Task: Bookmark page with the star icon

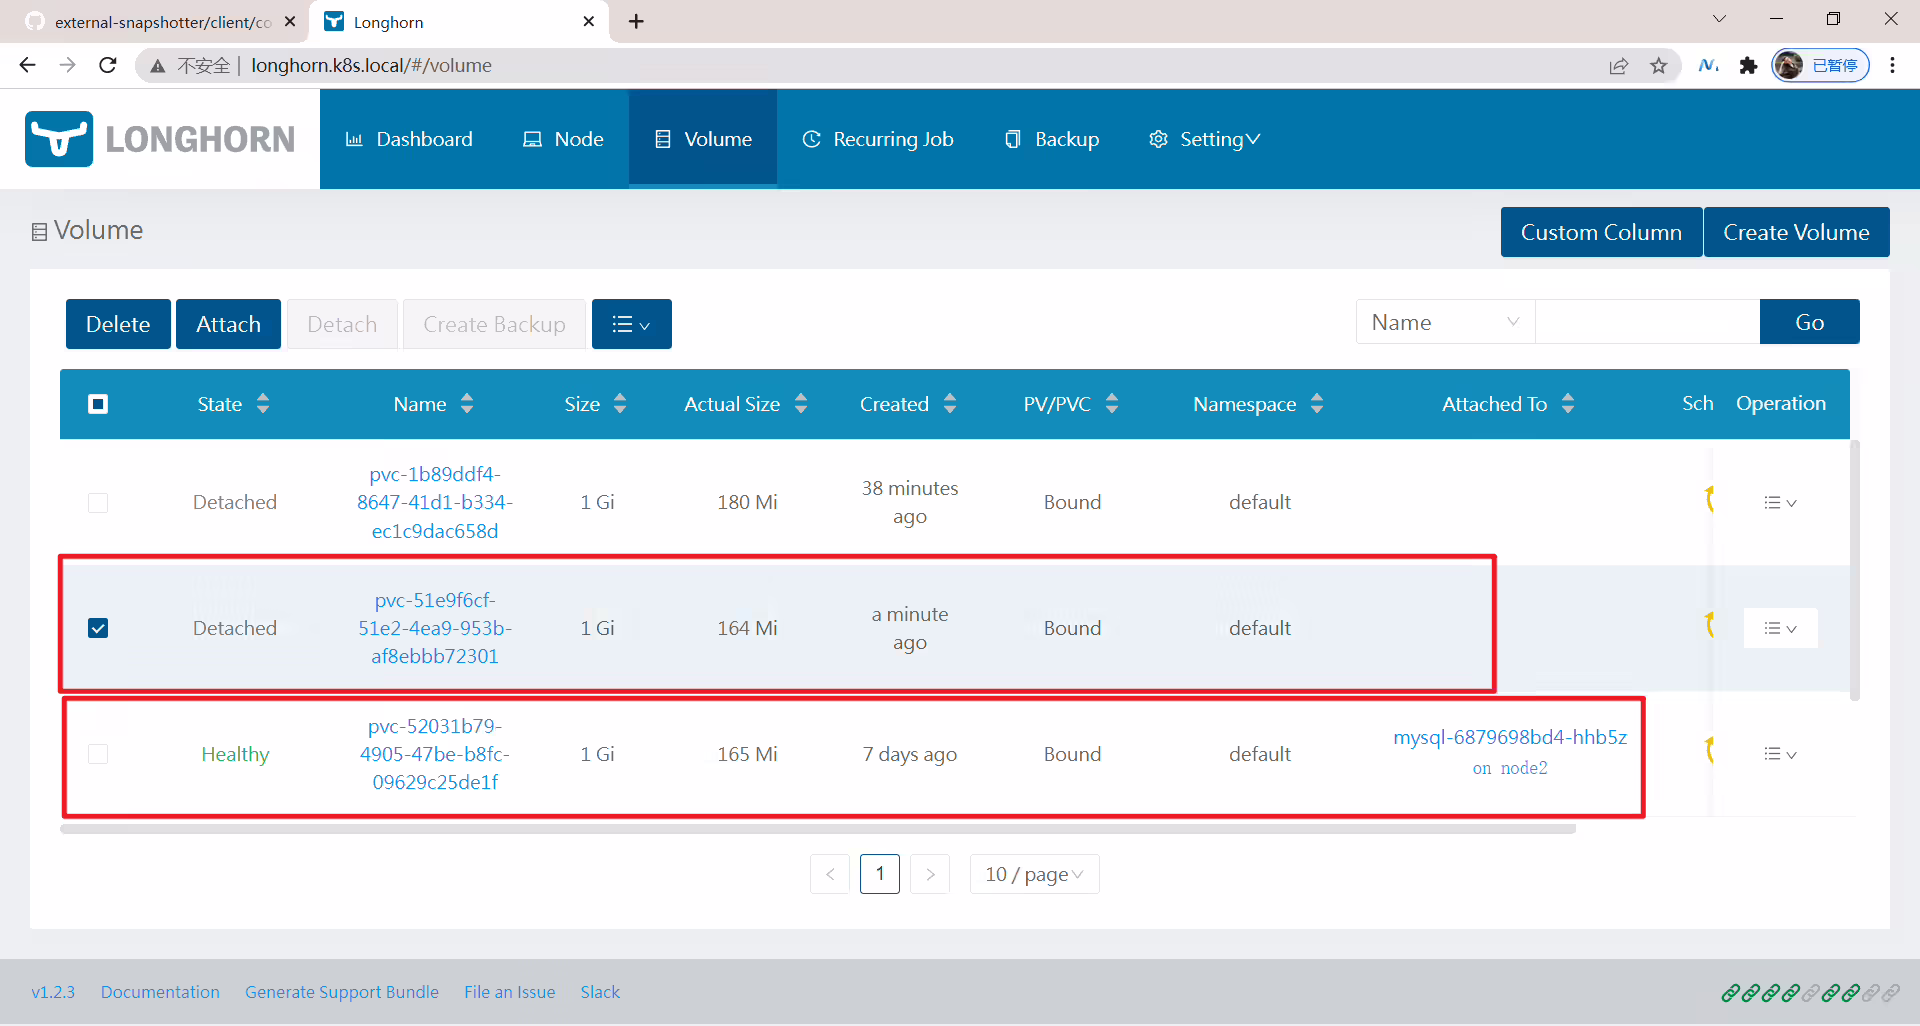Action: tap(1659, 66)
